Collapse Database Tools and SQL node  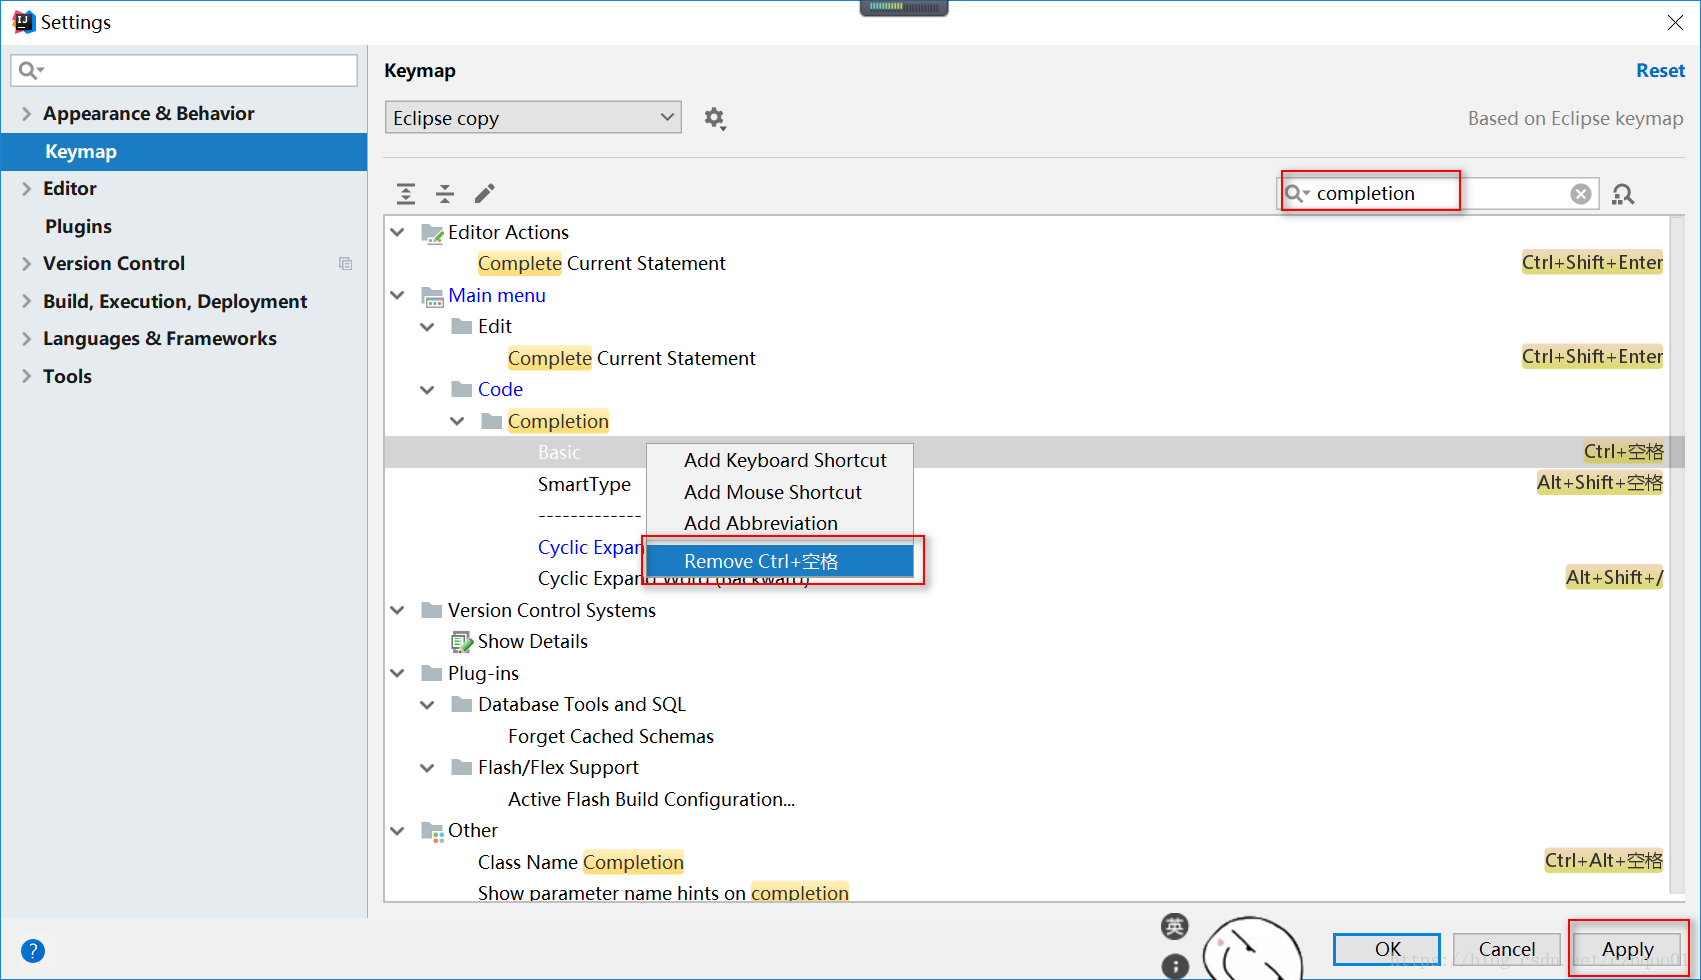coord(428,705)
